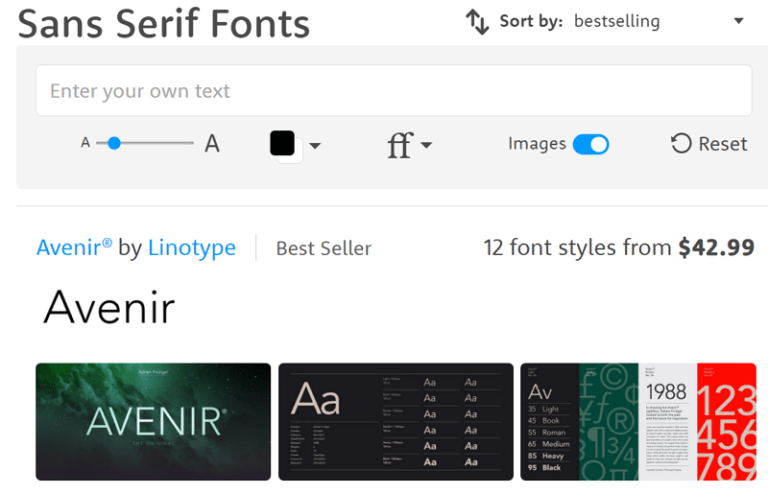Reset the preview settings via Reset label
The image size is (768, 493).
coord(723,144)
